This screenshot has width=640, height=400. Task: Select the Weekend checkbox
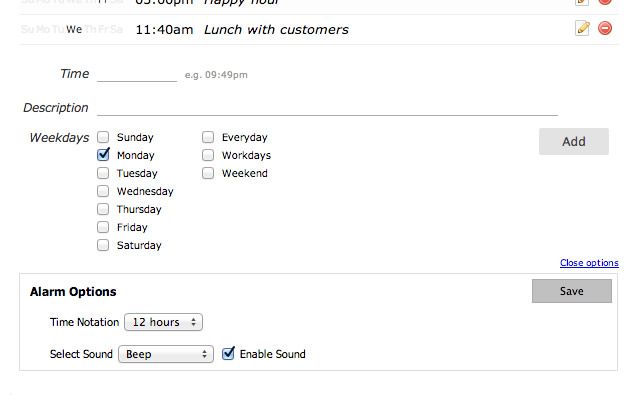[x=208, y=174]
